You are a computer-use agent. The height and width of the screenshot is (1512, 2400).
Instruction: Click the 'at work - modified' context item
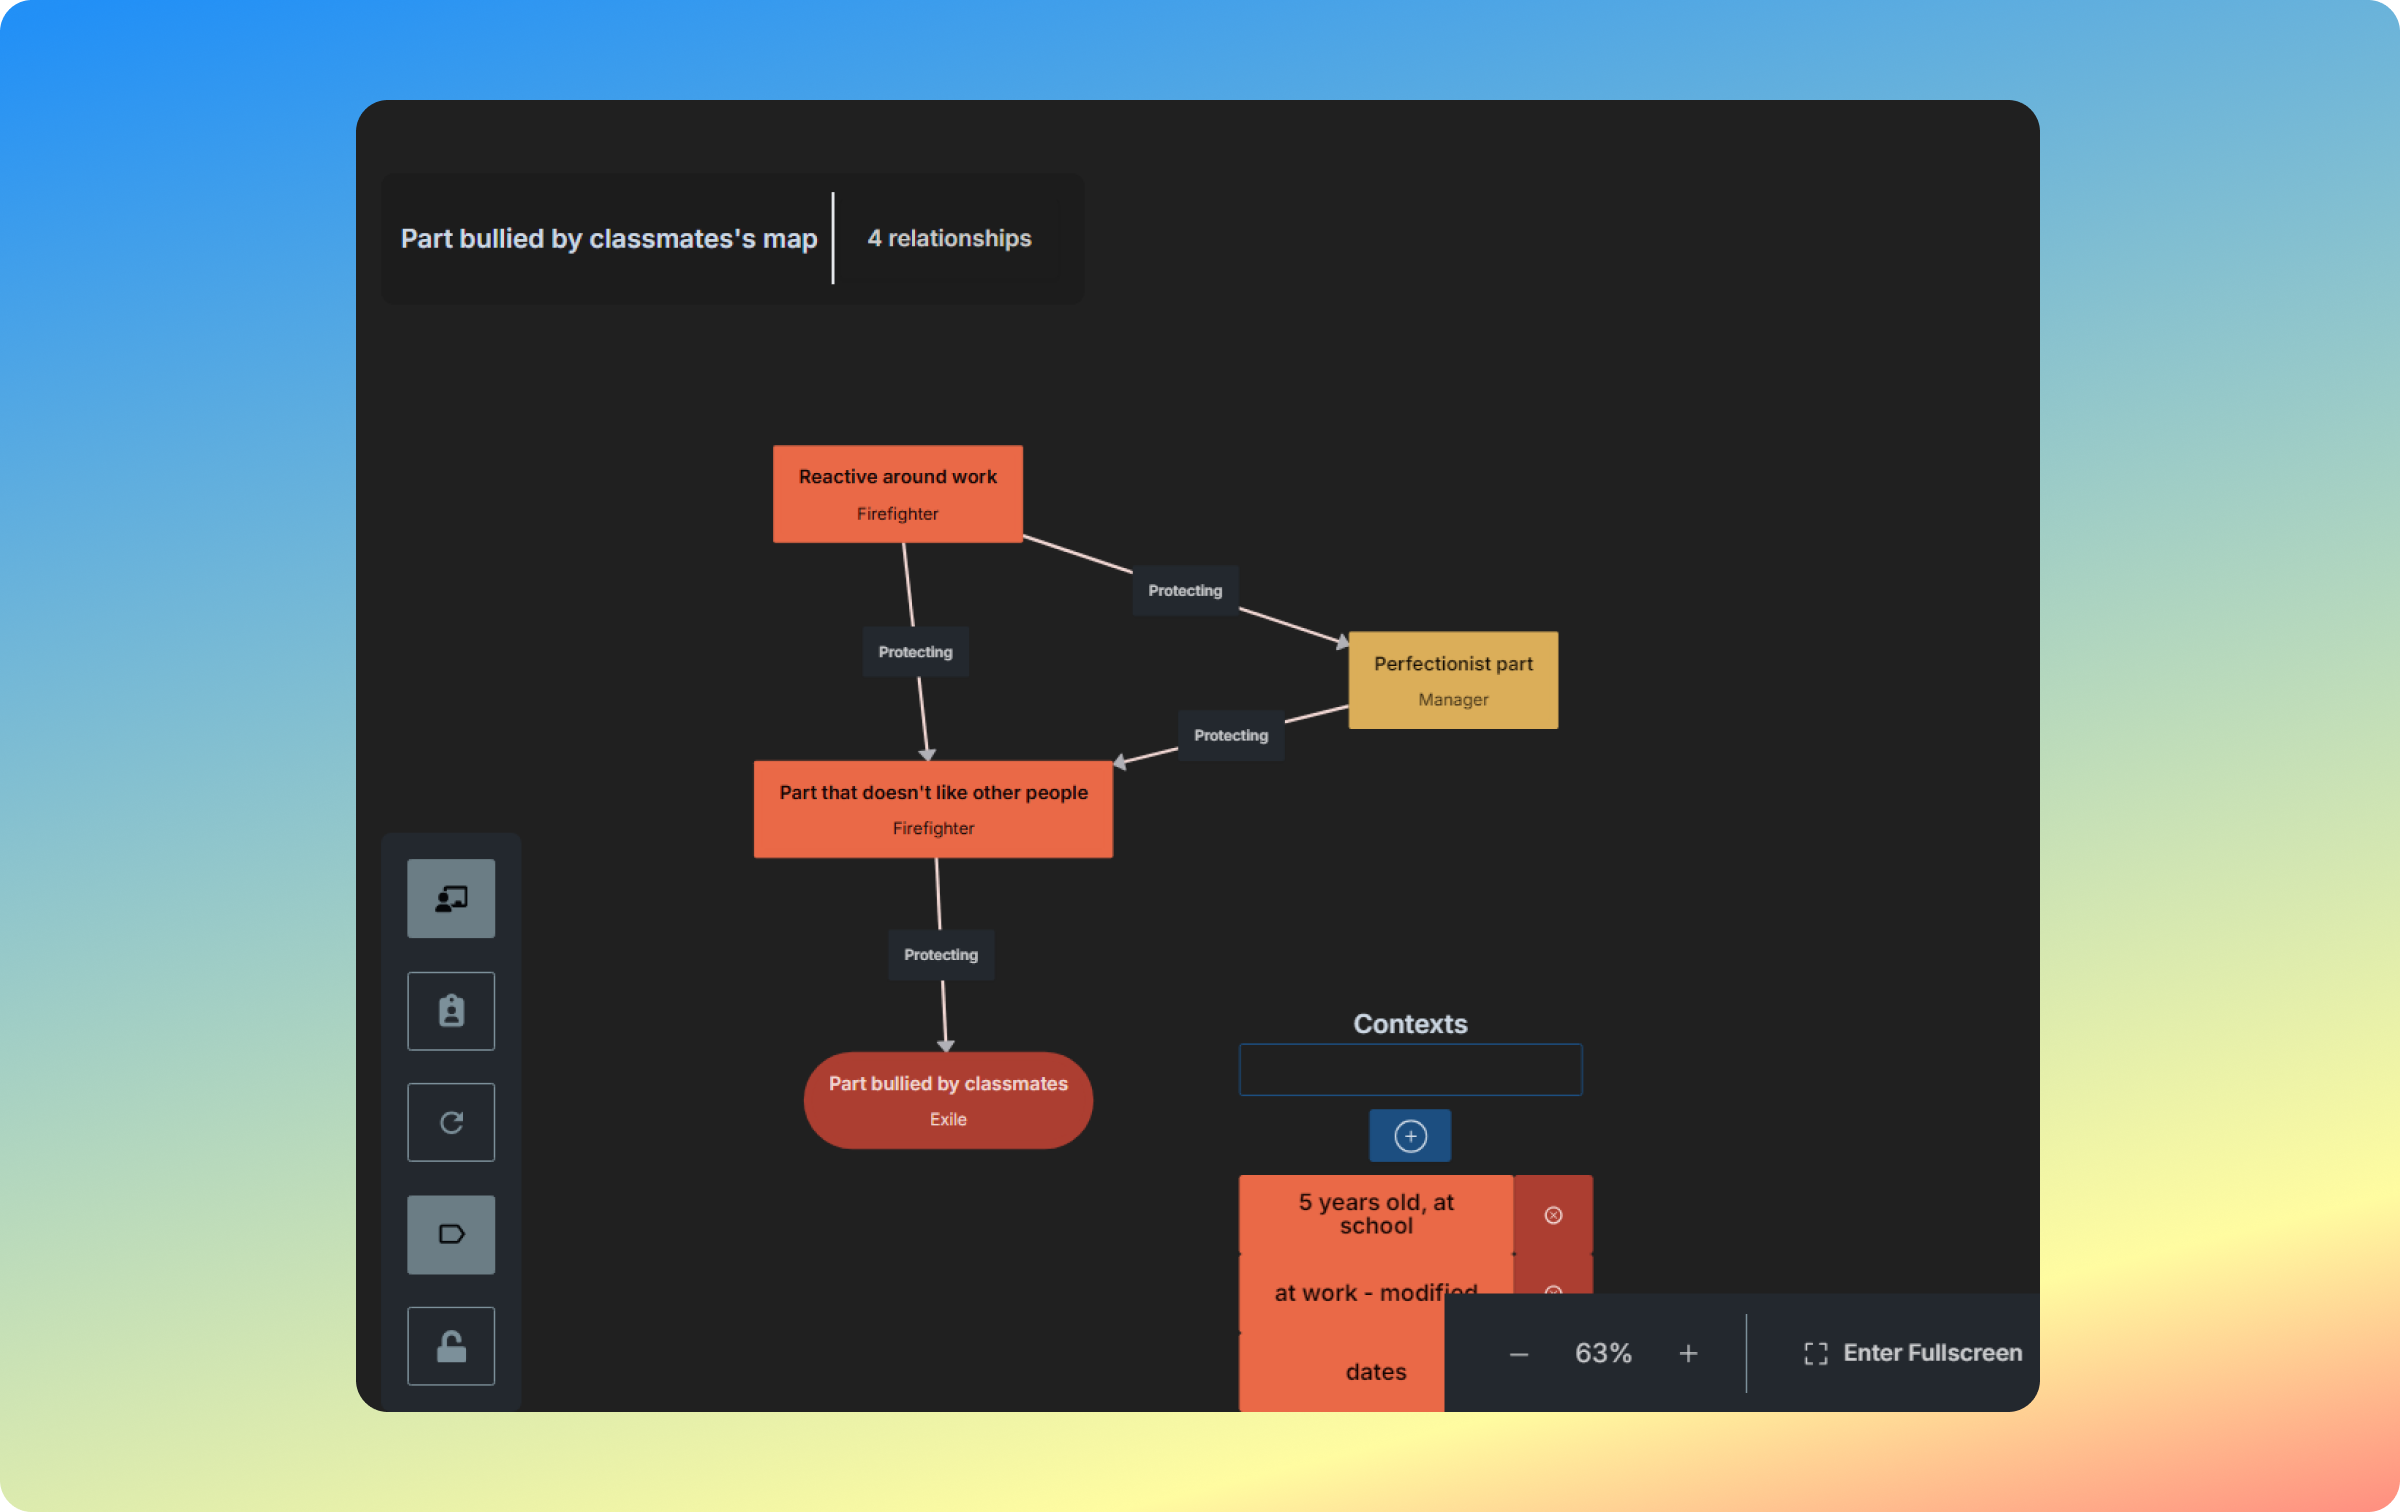[x=1340, y=1292]
